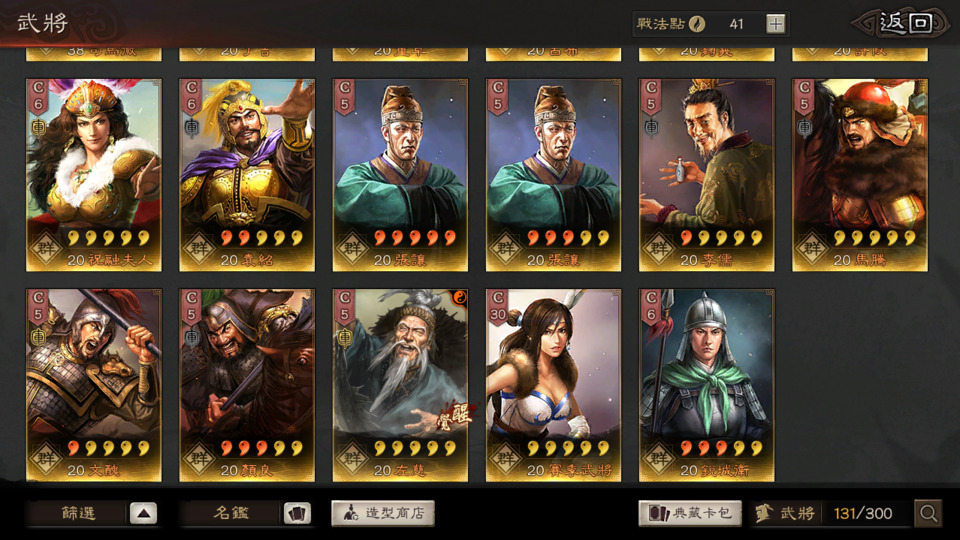Open the 造型商店 skin shop
This screenshot has width=960, height=540.
click(x=383, y=513)
